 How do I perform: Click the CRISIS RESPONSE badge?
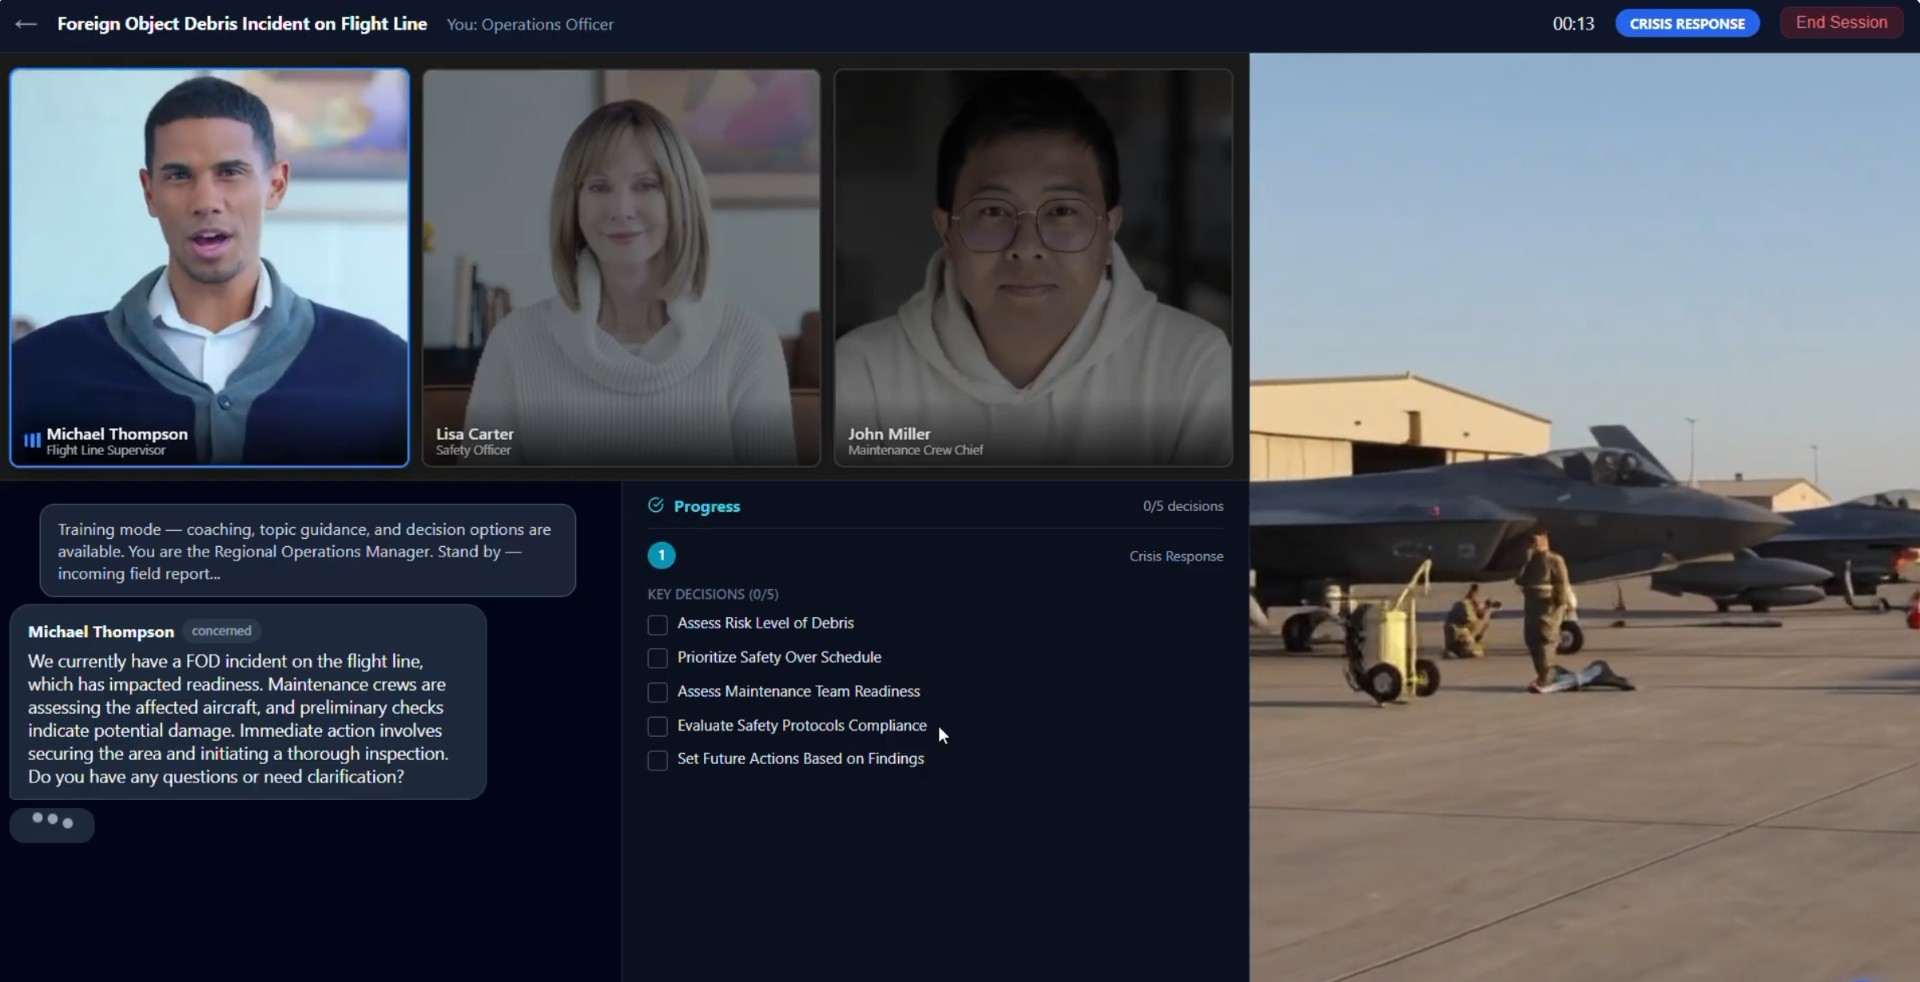tap(1687, 24)
